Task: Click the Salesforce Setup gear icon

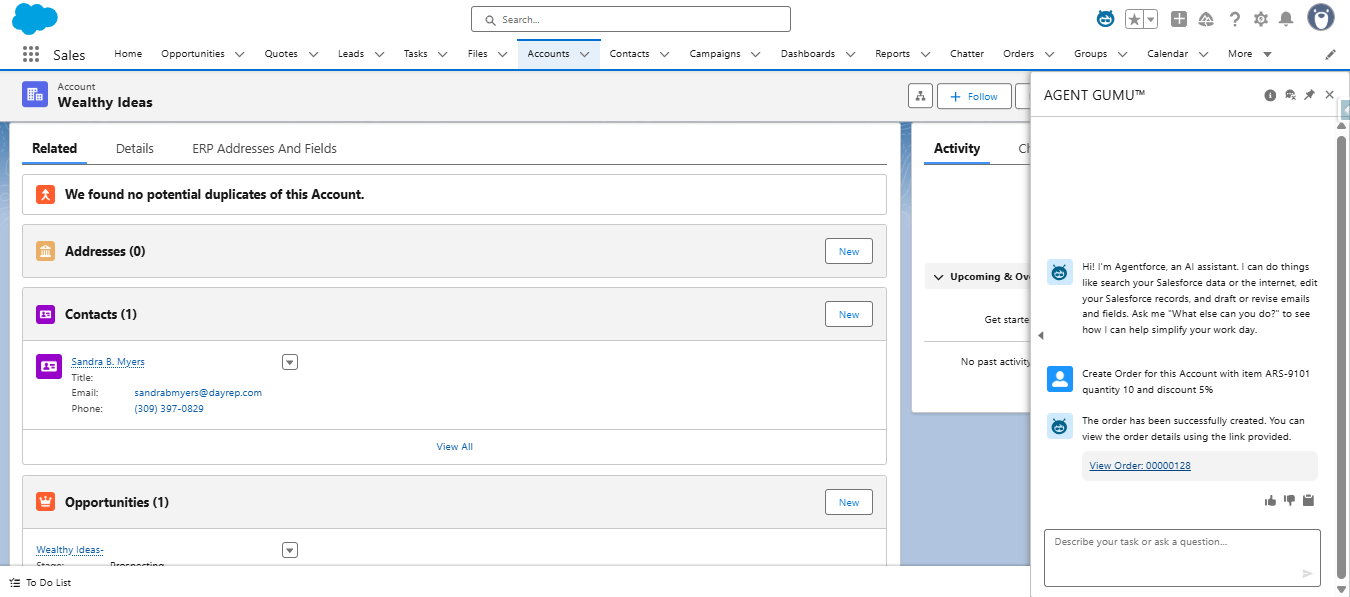Action: pos(1260,19)
